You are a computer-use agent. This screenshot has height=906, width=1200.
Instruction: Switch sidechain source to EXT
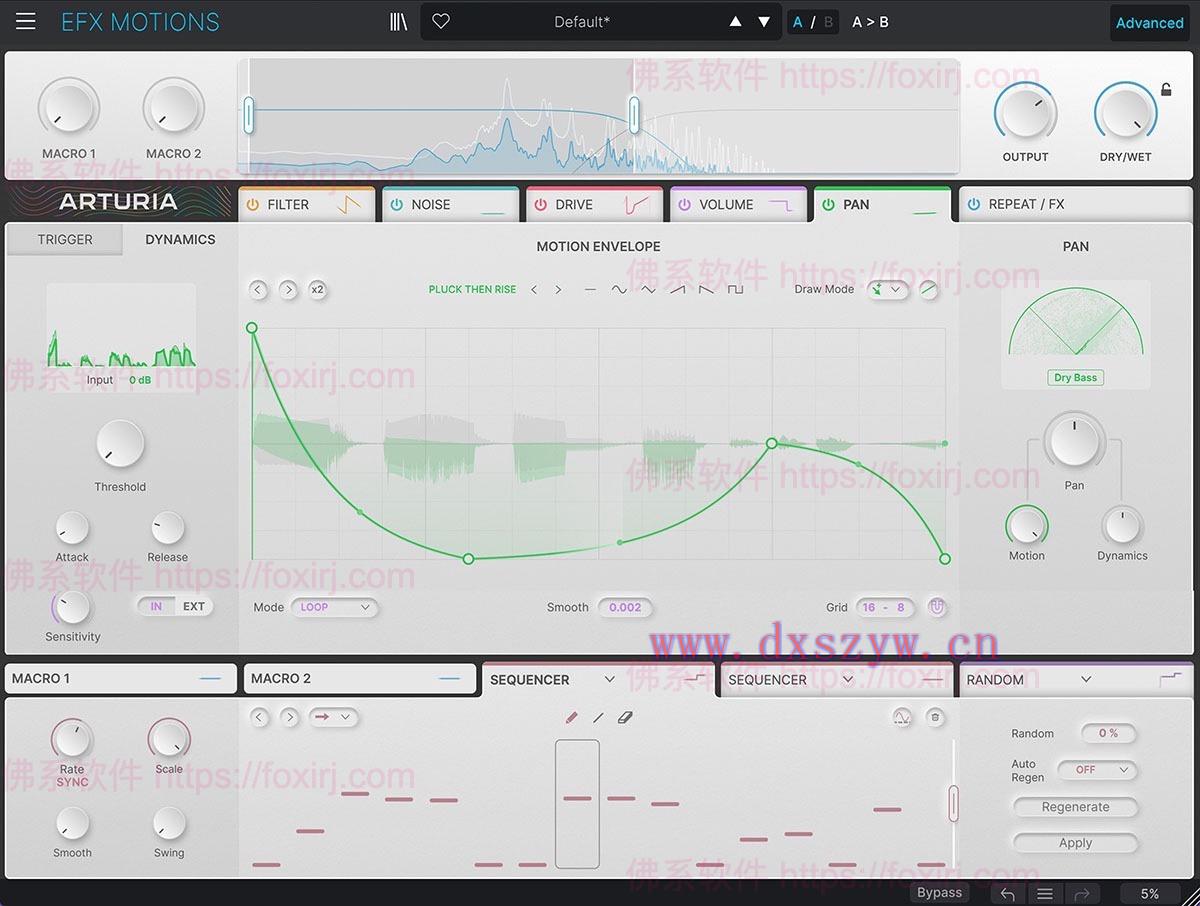pos(194,606)
